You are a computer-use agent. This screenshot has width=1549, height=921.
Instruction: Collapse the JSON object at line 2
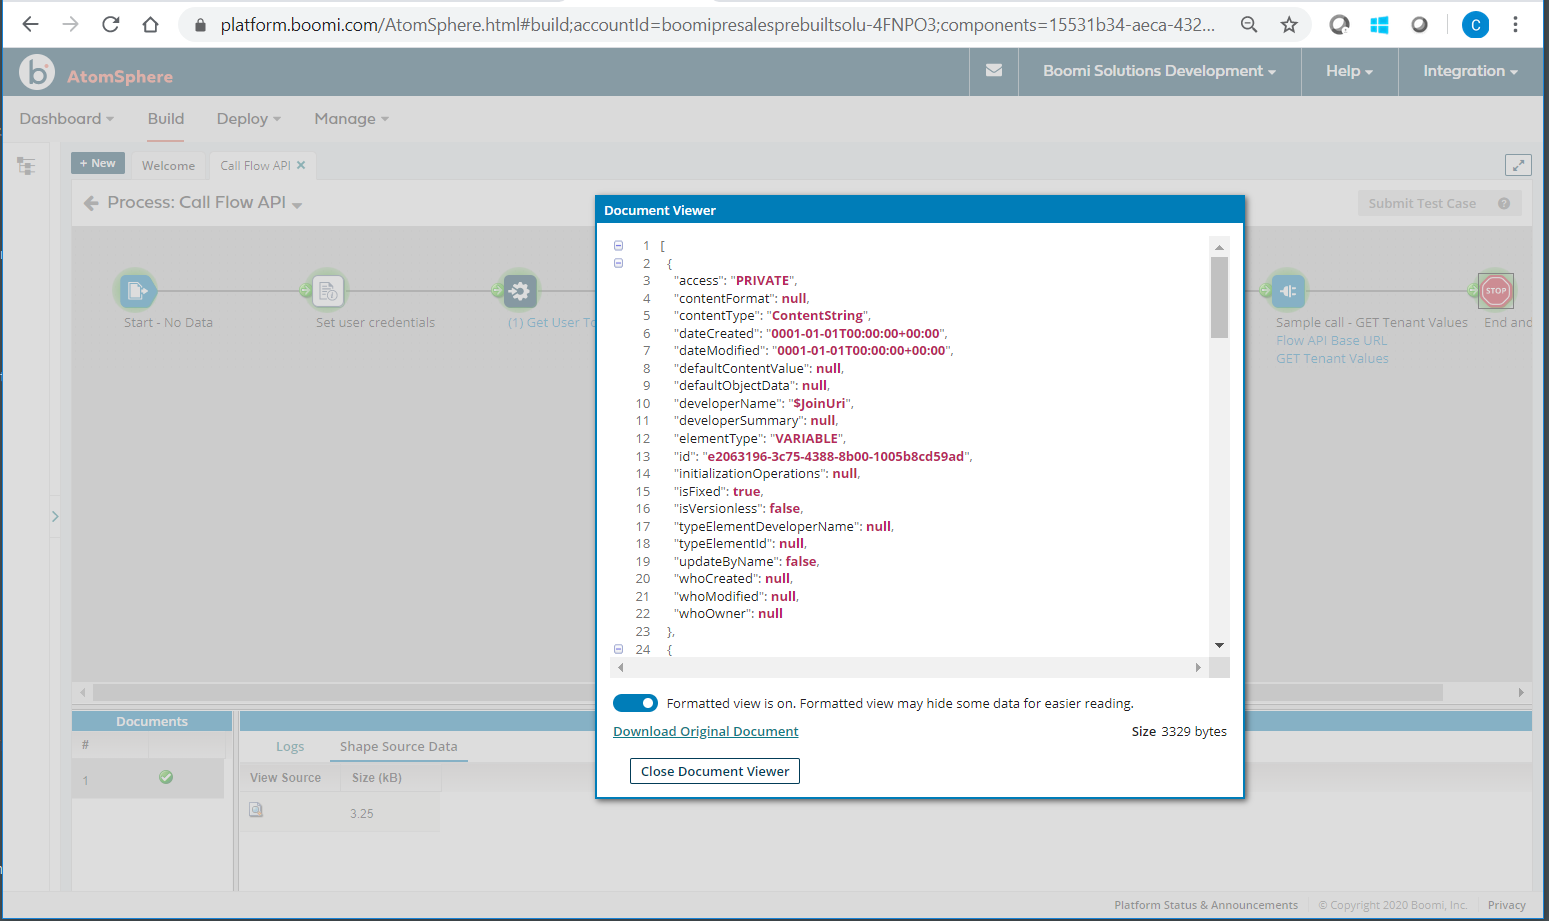[618, 263]
